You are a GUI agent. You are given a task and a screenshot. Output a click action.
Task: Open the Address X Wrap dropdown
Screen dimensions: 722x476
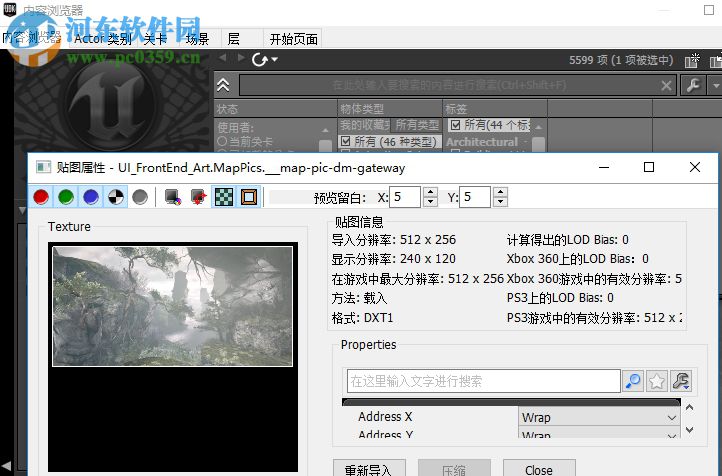pos(599,418)
